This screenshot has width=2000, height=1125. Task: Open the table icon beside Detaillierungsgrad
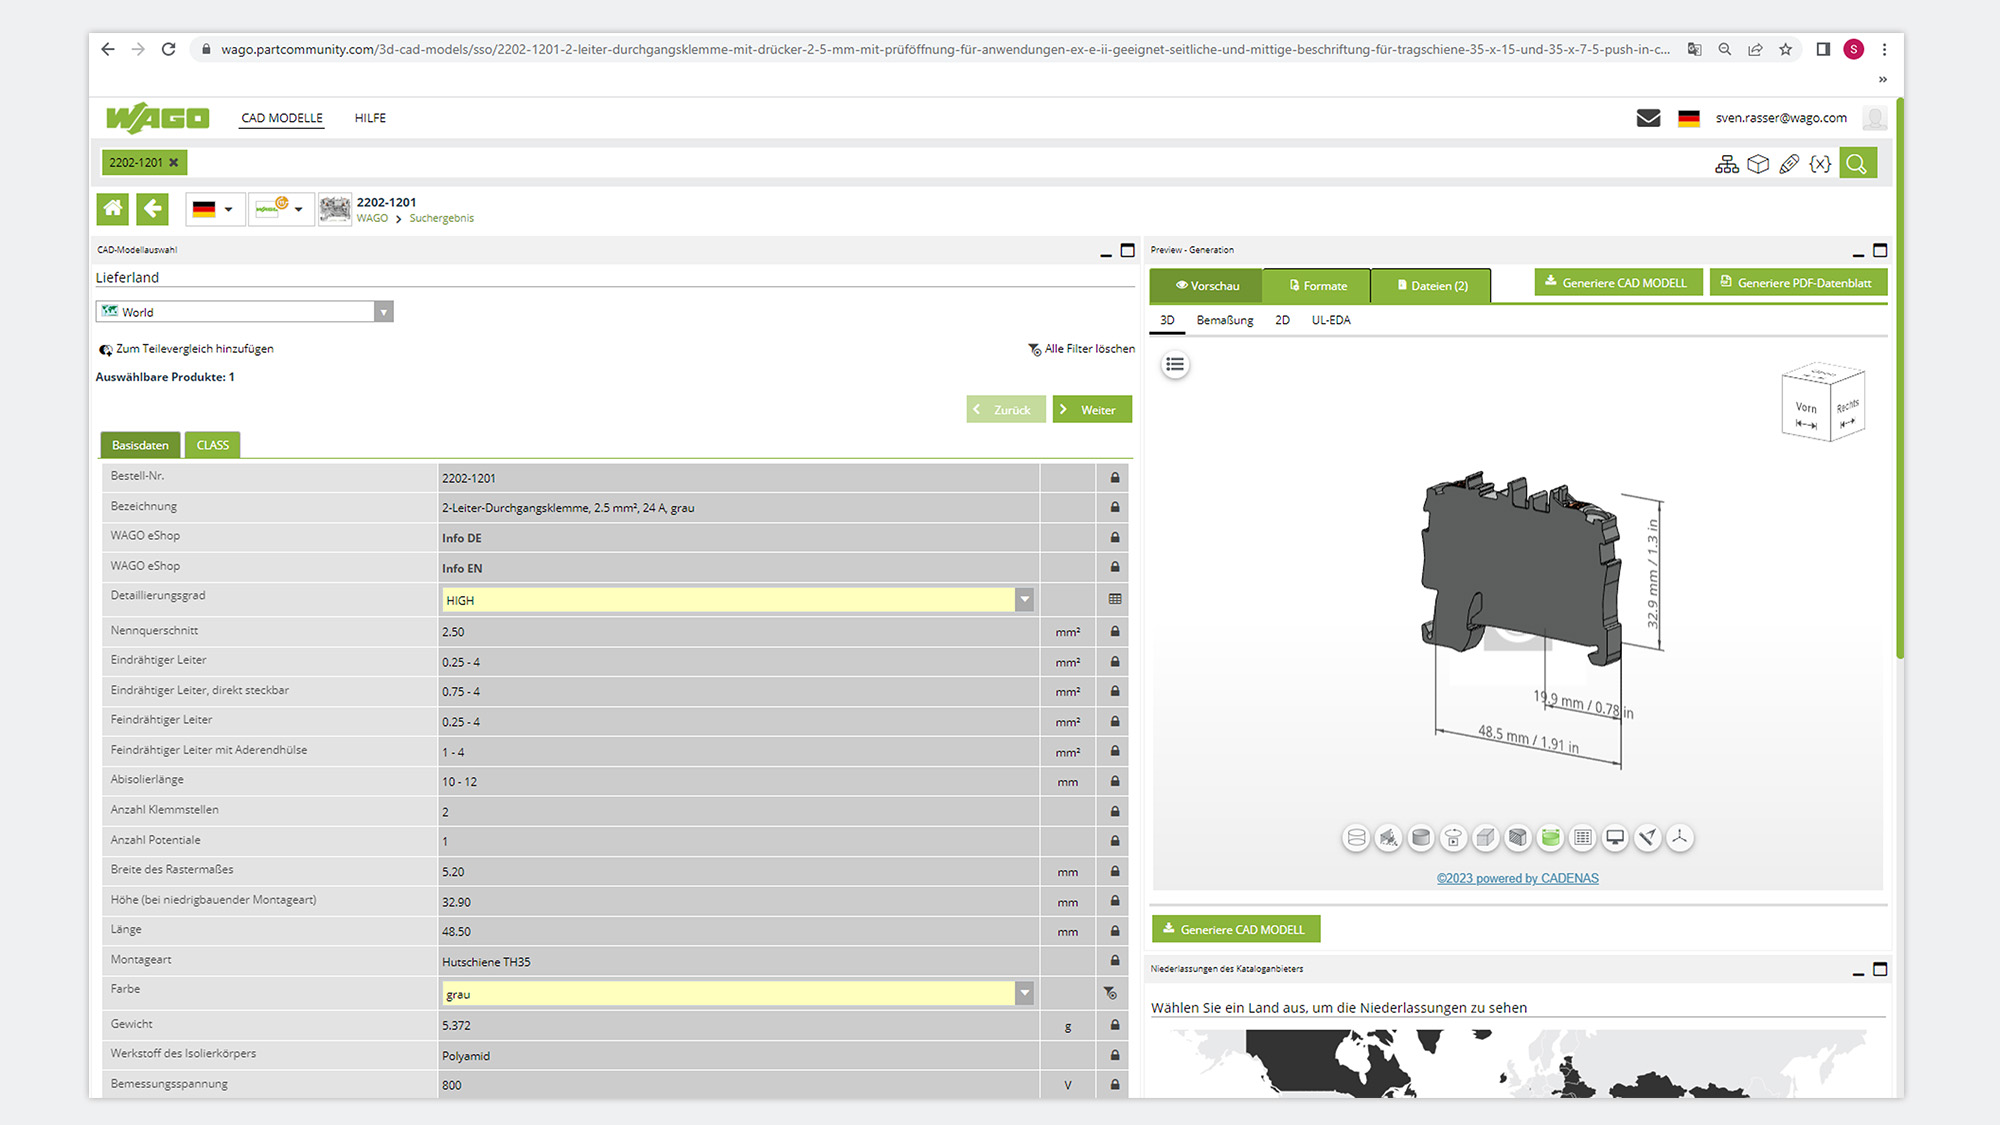(1115, 599)
